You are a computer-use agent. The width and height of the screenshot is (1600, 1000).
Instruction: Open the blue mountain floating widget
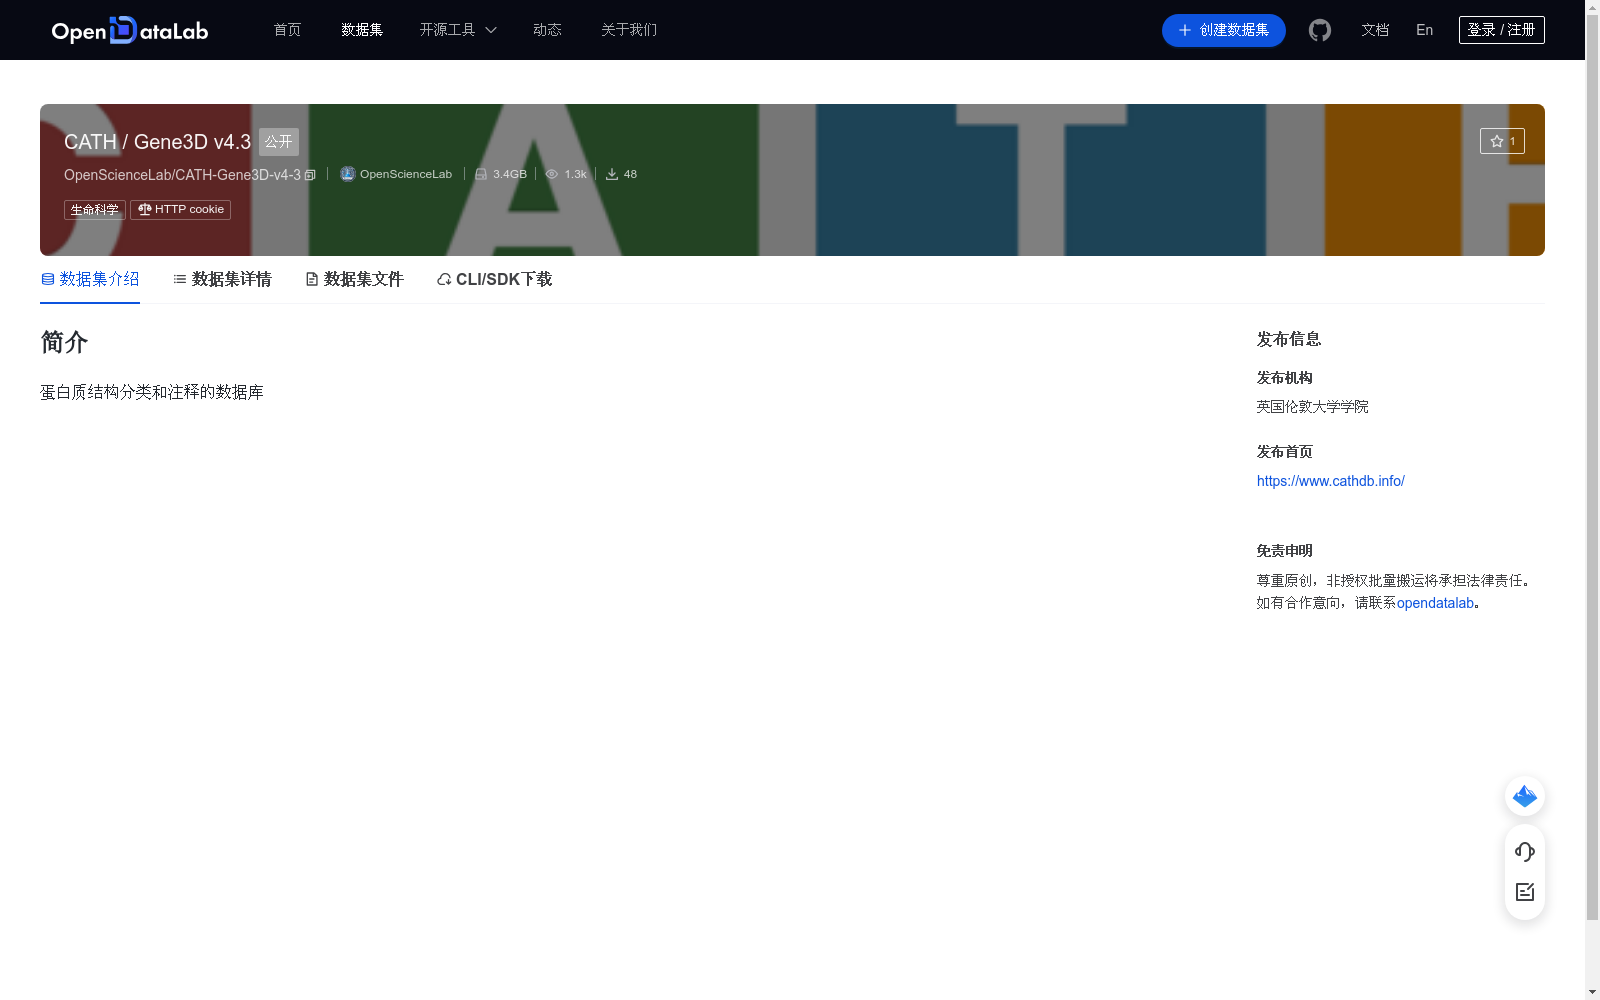(1524, 796)
